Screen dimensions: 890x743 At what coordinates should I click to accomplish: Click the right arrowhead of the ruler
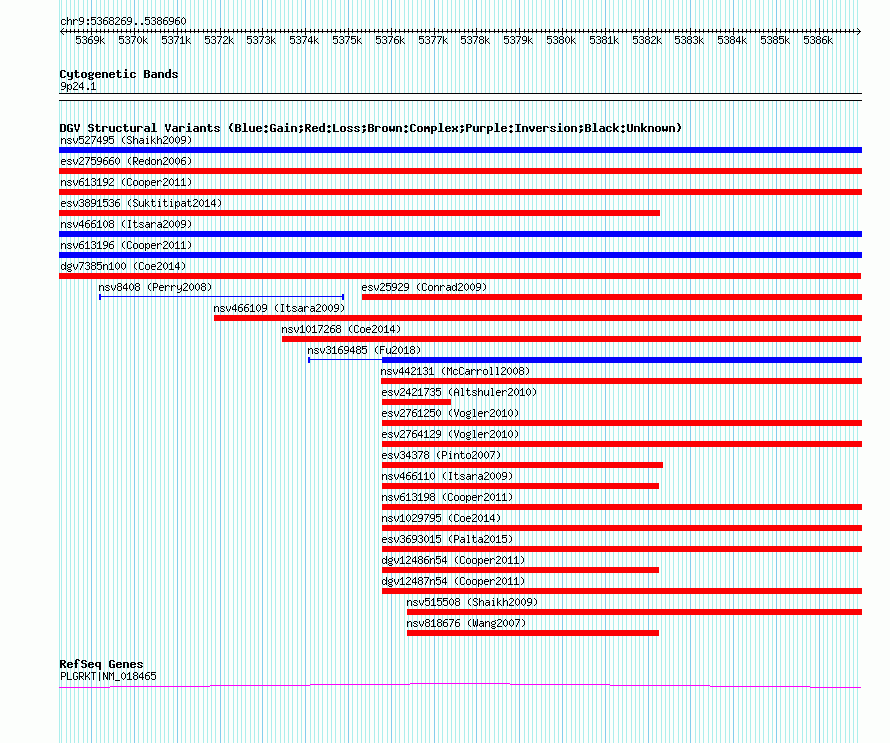(x=859, y=32)
